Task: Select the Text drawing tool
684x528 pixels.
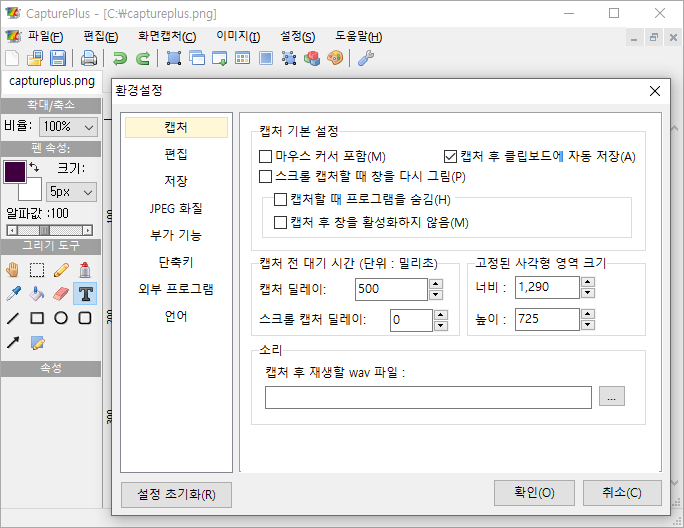Action: pyautogui.click(x=86, y=294)
